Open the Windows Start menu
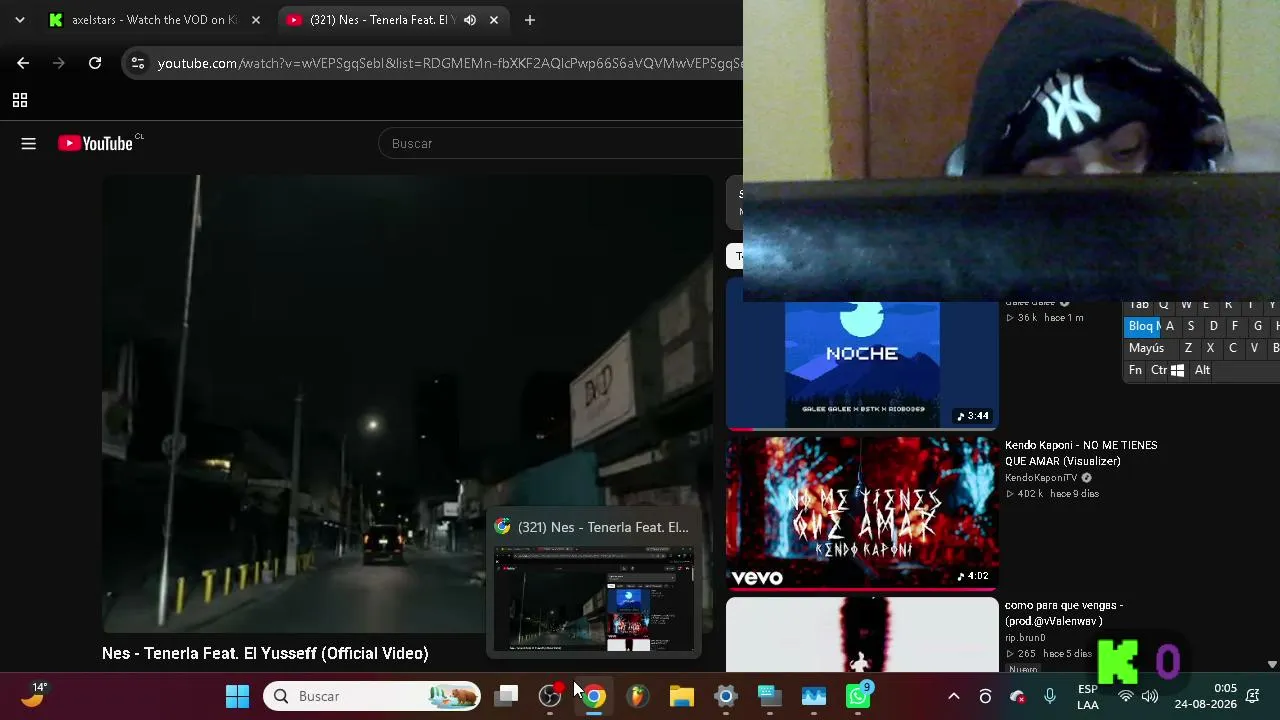This screenshot has height=720, width=1280. 237,696
